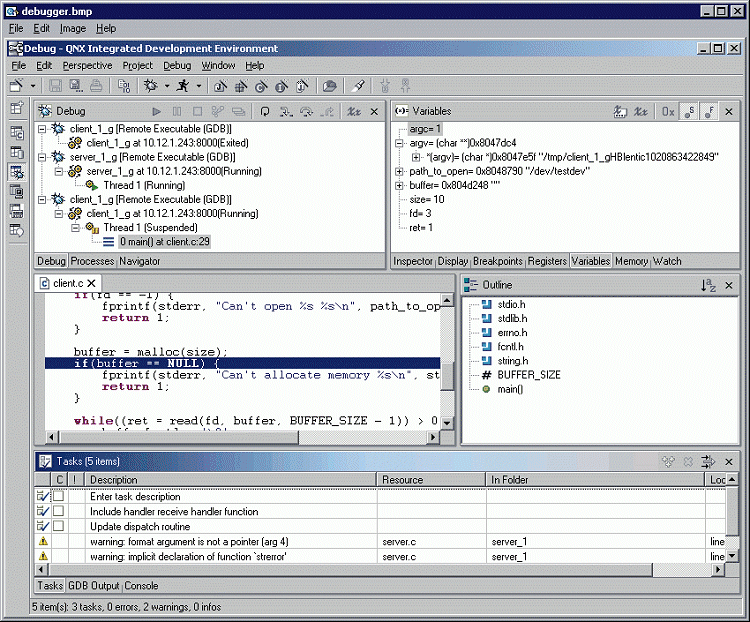Click the Disconnect icon in Debug panel
This screenshot has height=622, width=750.
click(218, 111)
